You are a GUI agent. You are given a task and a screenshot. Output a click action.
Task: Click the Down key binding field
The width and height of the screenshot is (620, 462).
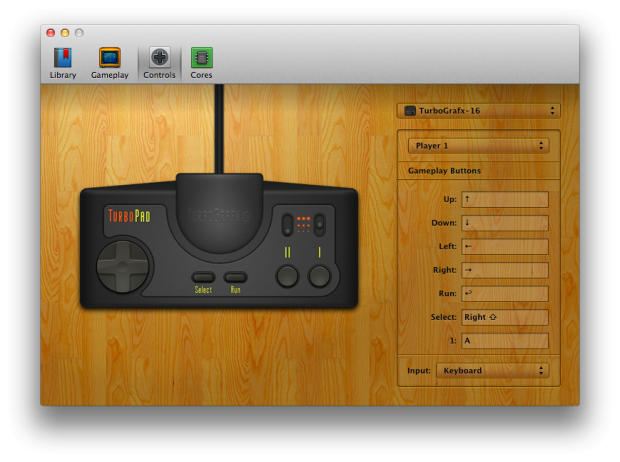click(x=505, y=223)
